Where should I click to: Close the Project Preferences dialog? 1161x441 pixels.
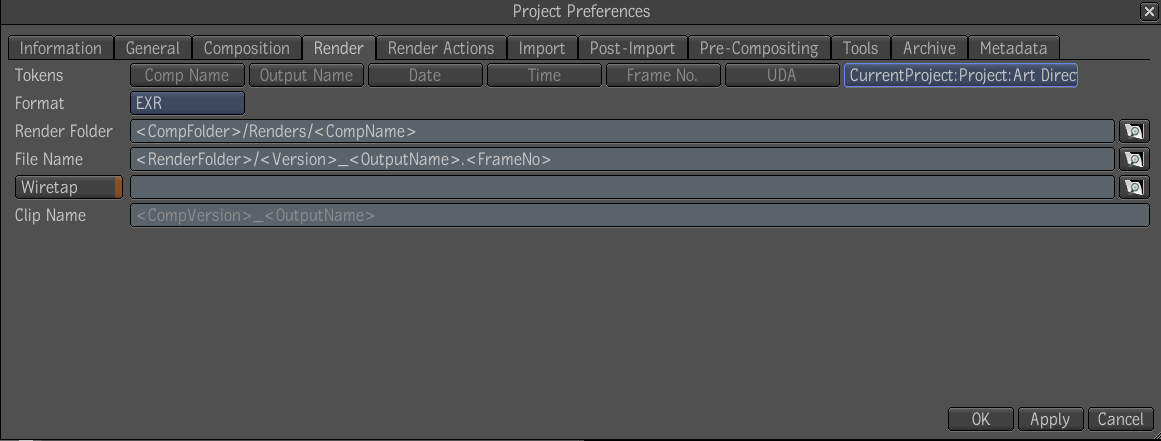1150,11
